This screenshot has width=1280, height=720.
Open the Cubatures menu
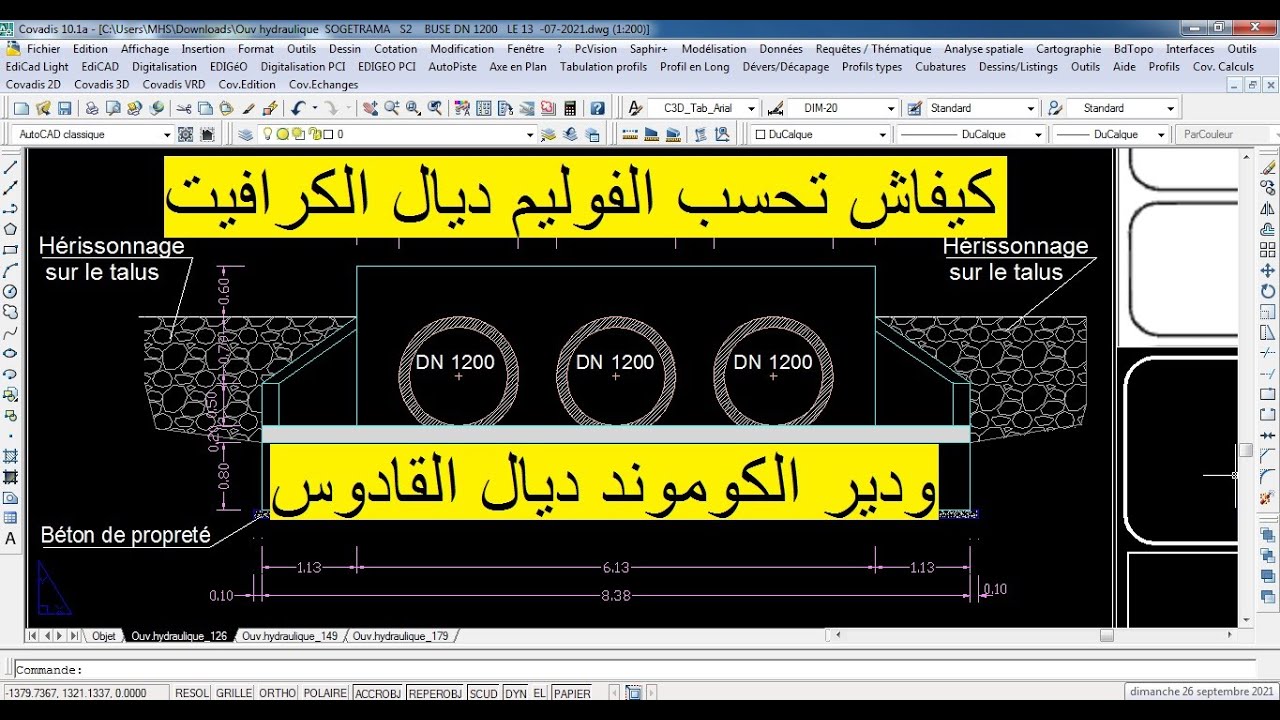click(x=940, y=67)
